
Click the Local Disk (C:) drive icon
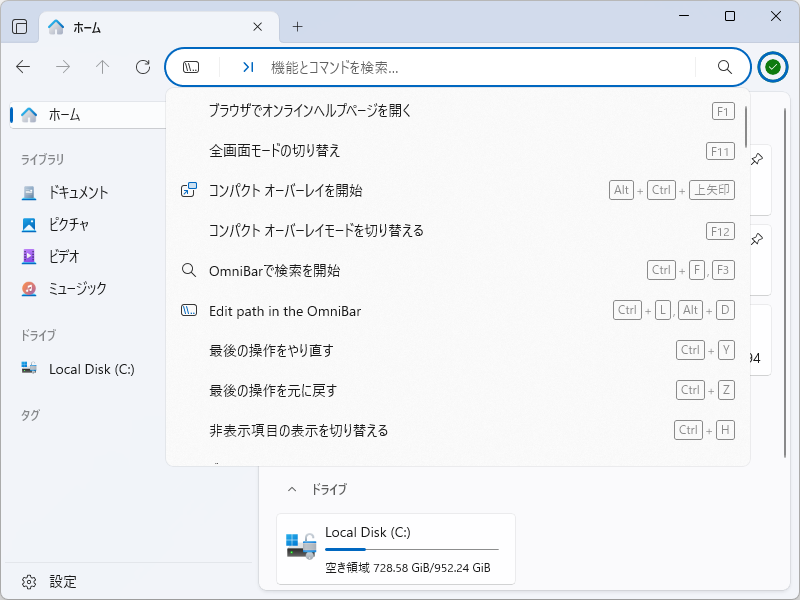click(30, 368)
